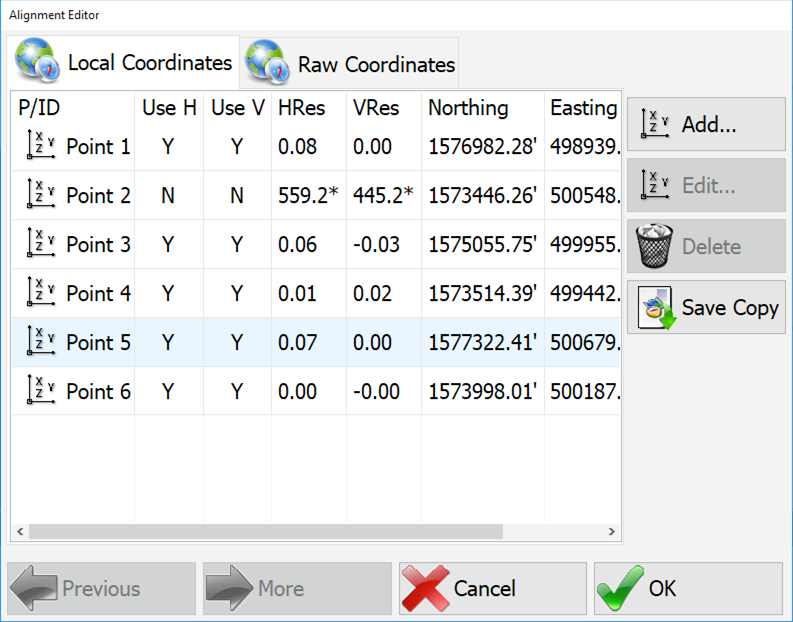Click HRes value 559.2* for Point 2
Image resolution: width=793 pixels, height=622 pixels.
click(x=308, y=196)
